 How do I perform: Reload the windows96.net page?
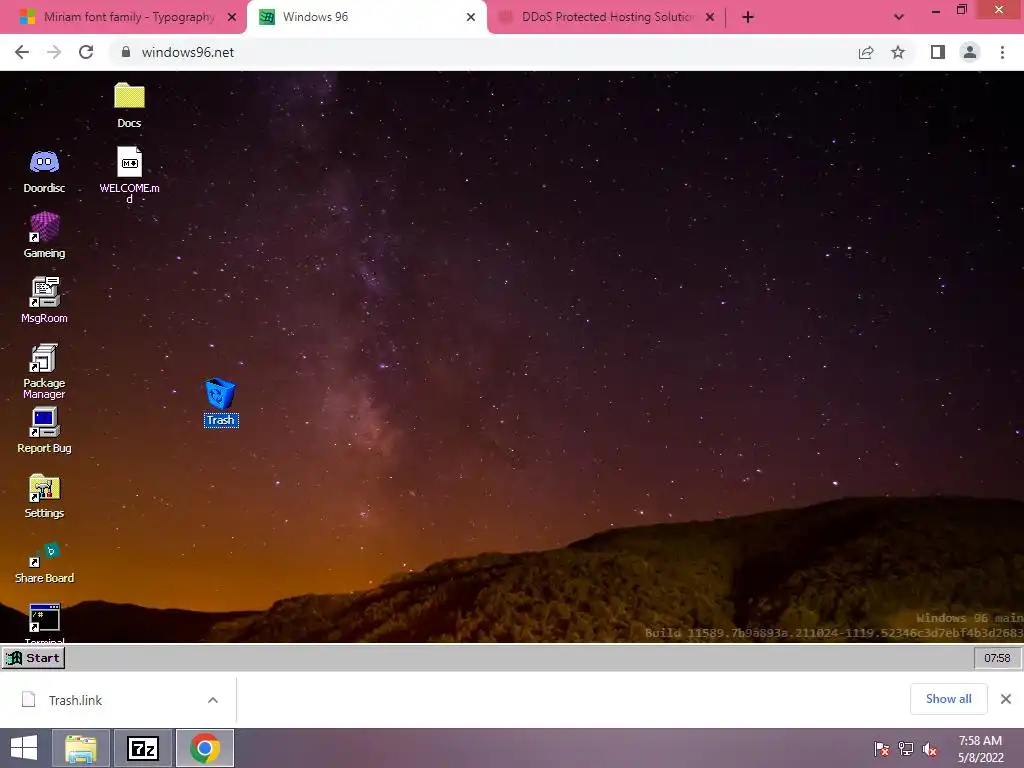(86, 52)
